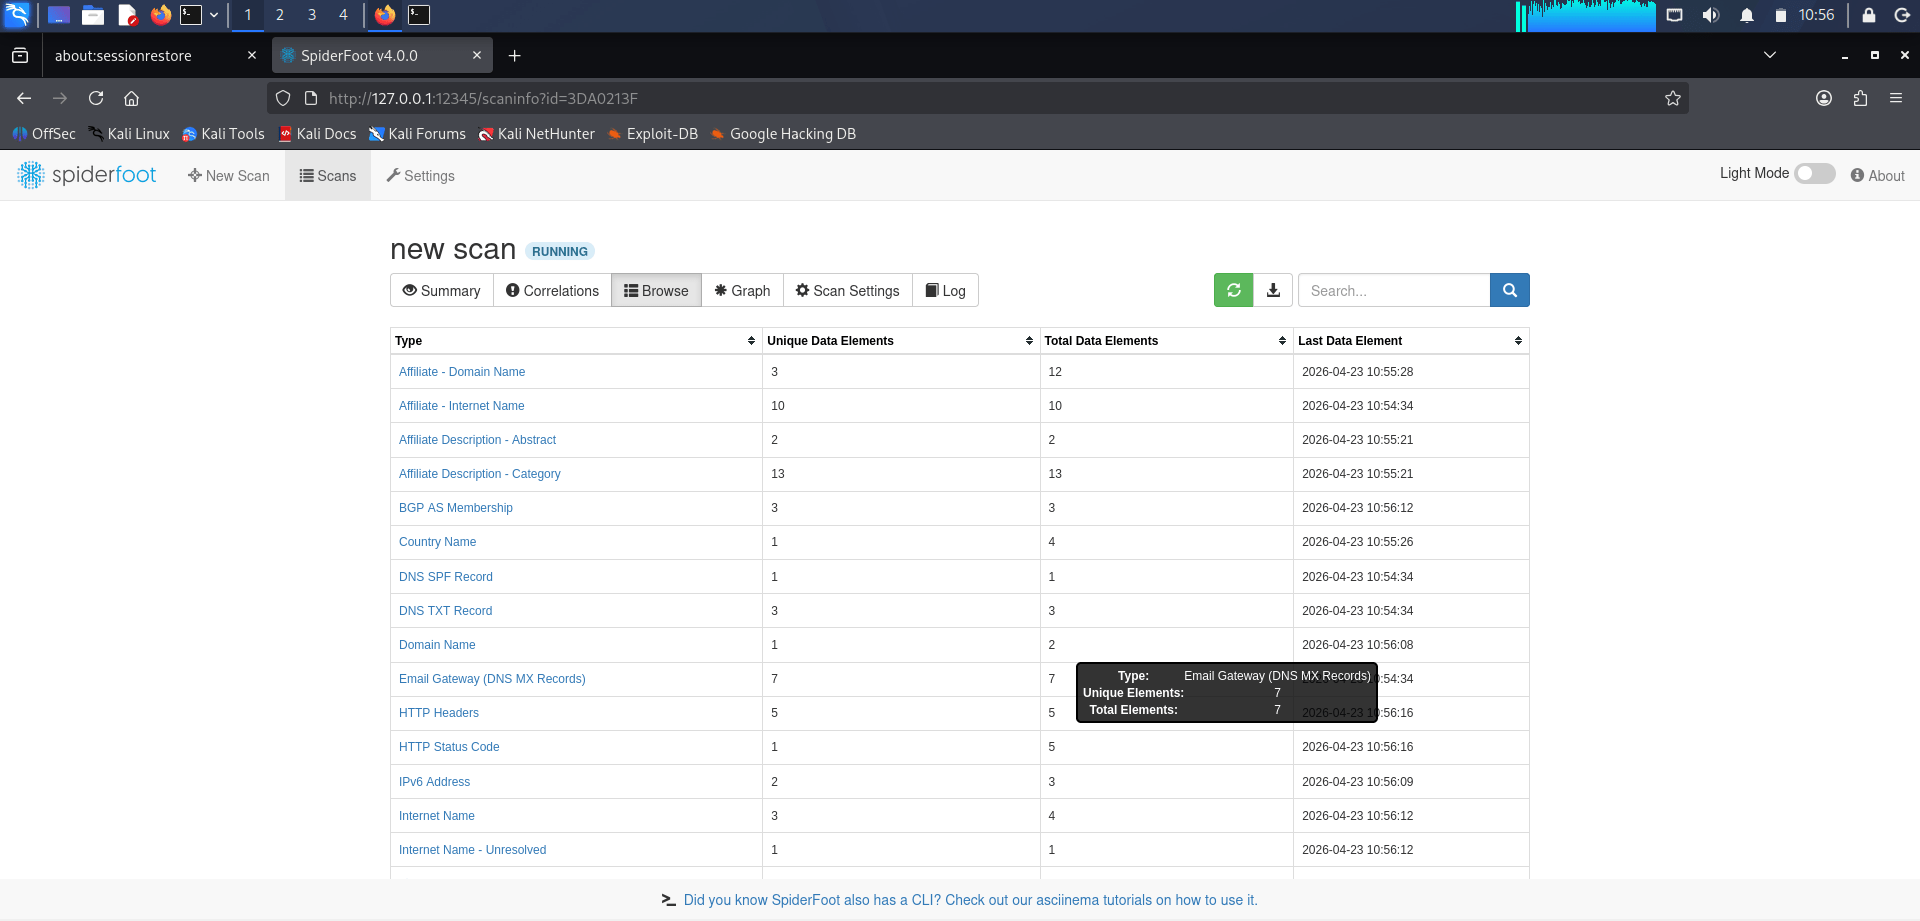Click the SpiderFoot CLI asciinema tutorials link
This screenshot has width=1920, height=921.
970,900
